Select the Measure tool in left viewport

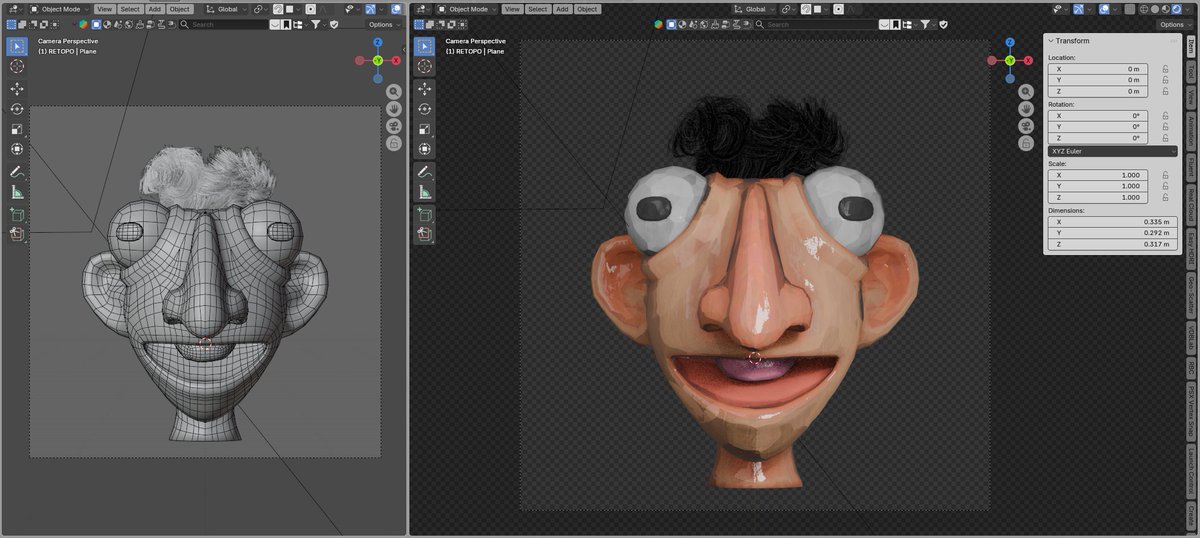[17, 192]
